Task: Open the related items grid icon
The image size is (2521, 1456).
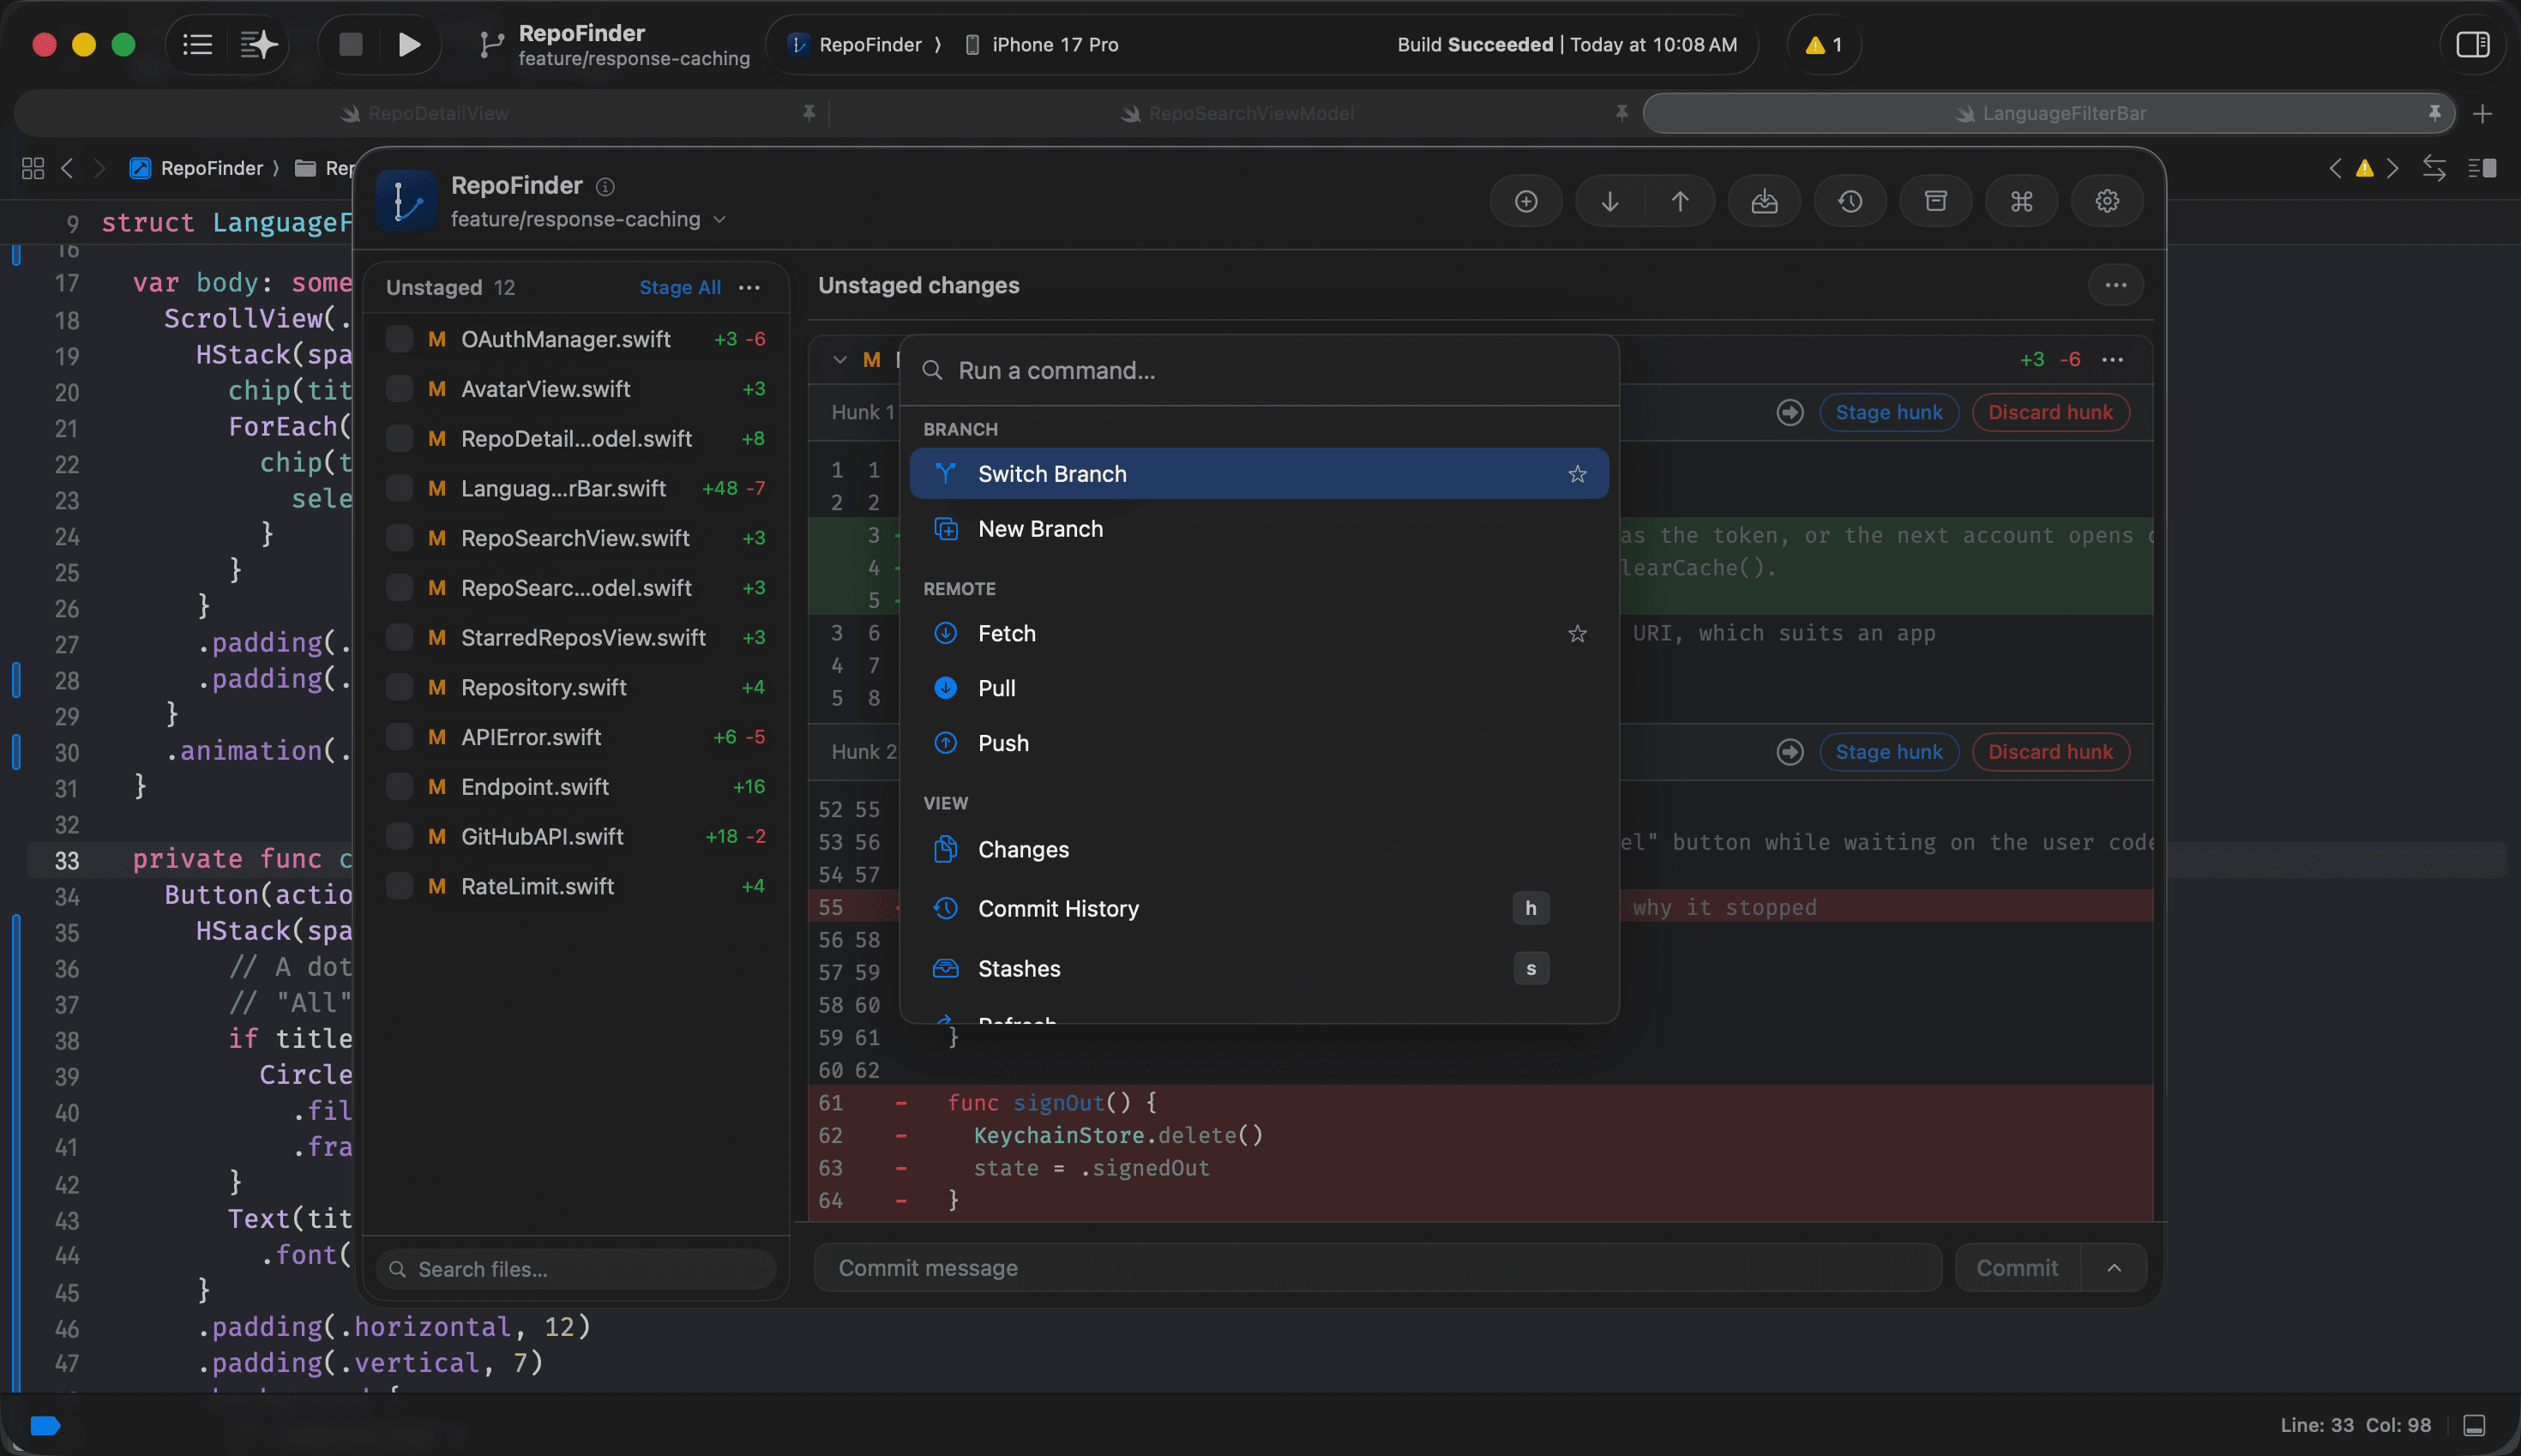Action: pyautogui.click(x=33, y=168)
